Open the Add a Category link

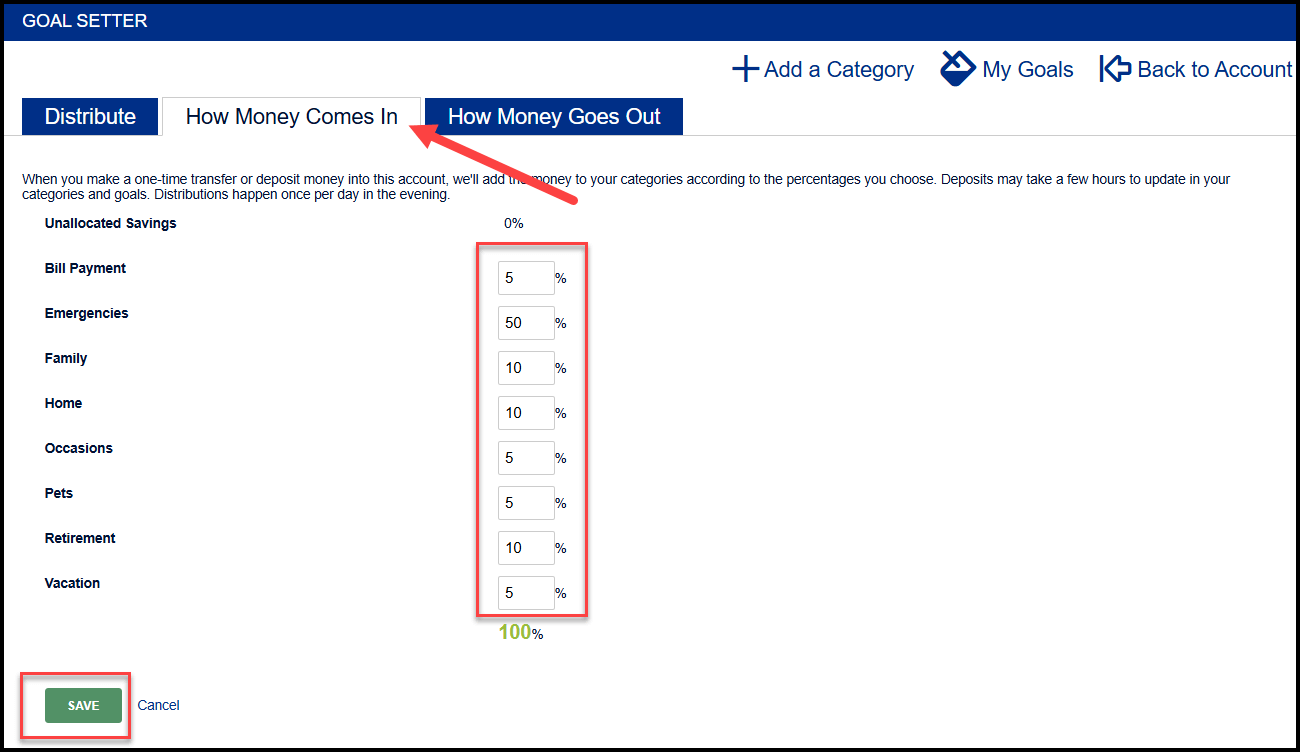click(838, 70)
